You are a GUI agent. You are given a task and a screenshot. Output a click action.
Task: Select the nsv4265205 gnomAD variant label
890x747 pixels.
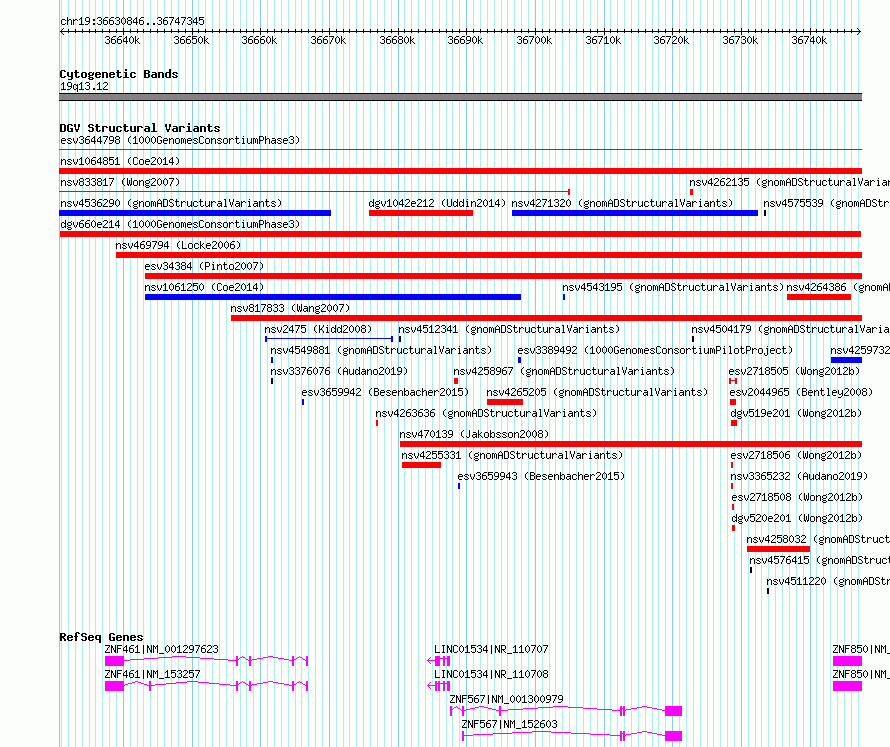pos(597,392)
